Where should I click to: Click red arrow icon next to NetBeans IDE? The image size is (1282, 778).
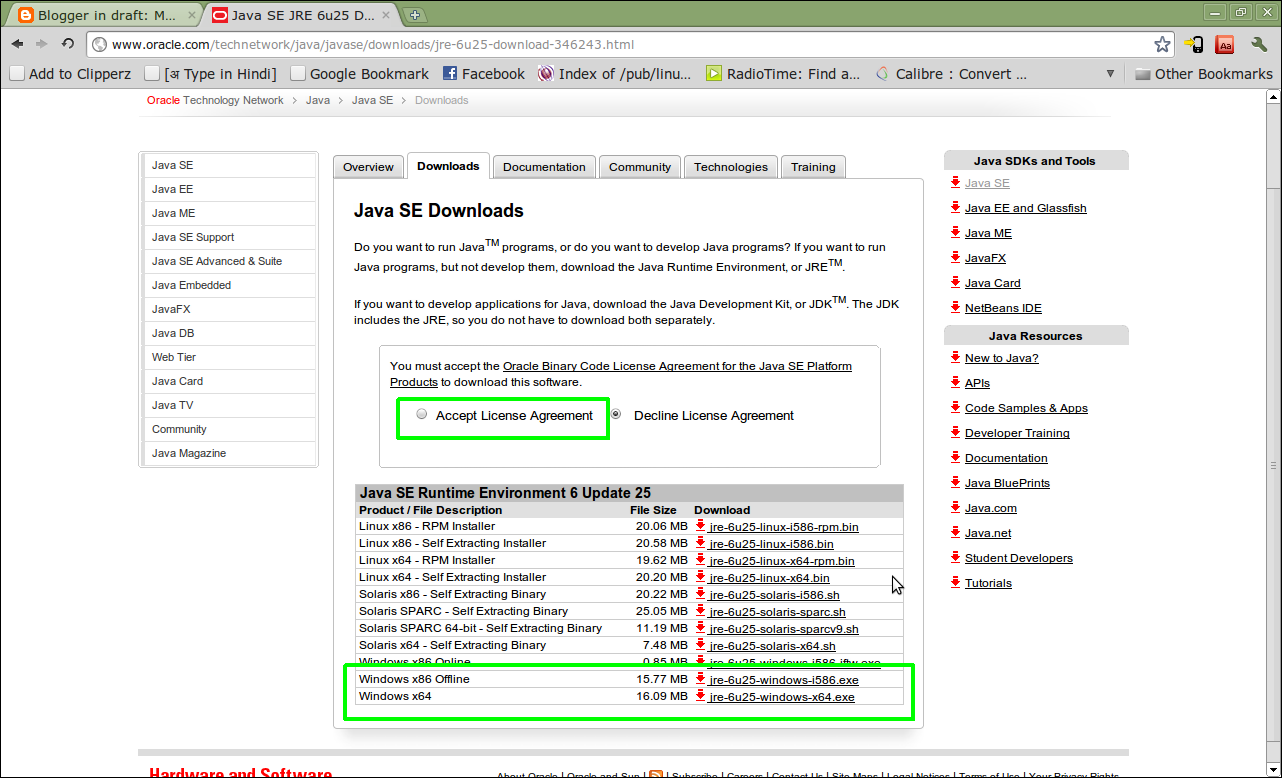955,307
